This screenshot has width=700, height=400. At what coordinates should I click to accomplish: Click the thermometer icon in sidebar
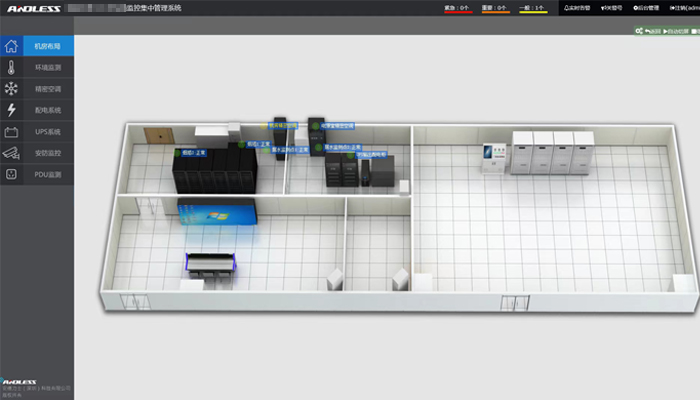pos(11,68)
